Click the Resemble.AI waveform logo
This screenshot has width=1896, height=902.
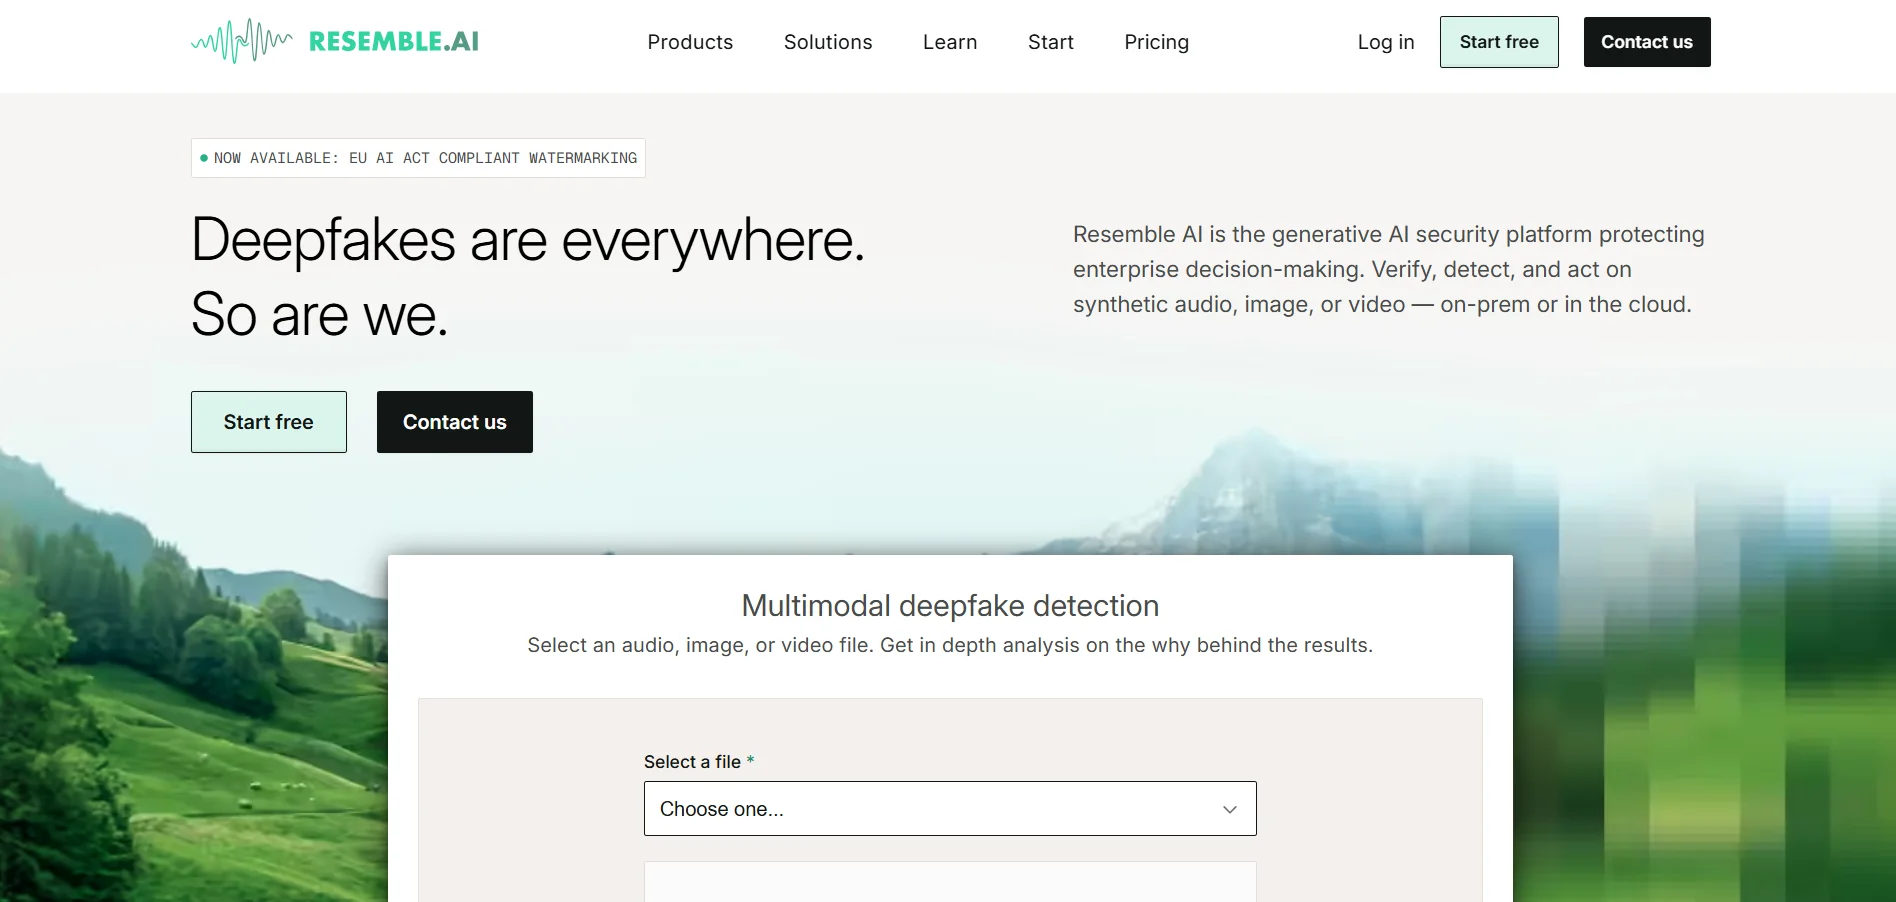(335, 41)
